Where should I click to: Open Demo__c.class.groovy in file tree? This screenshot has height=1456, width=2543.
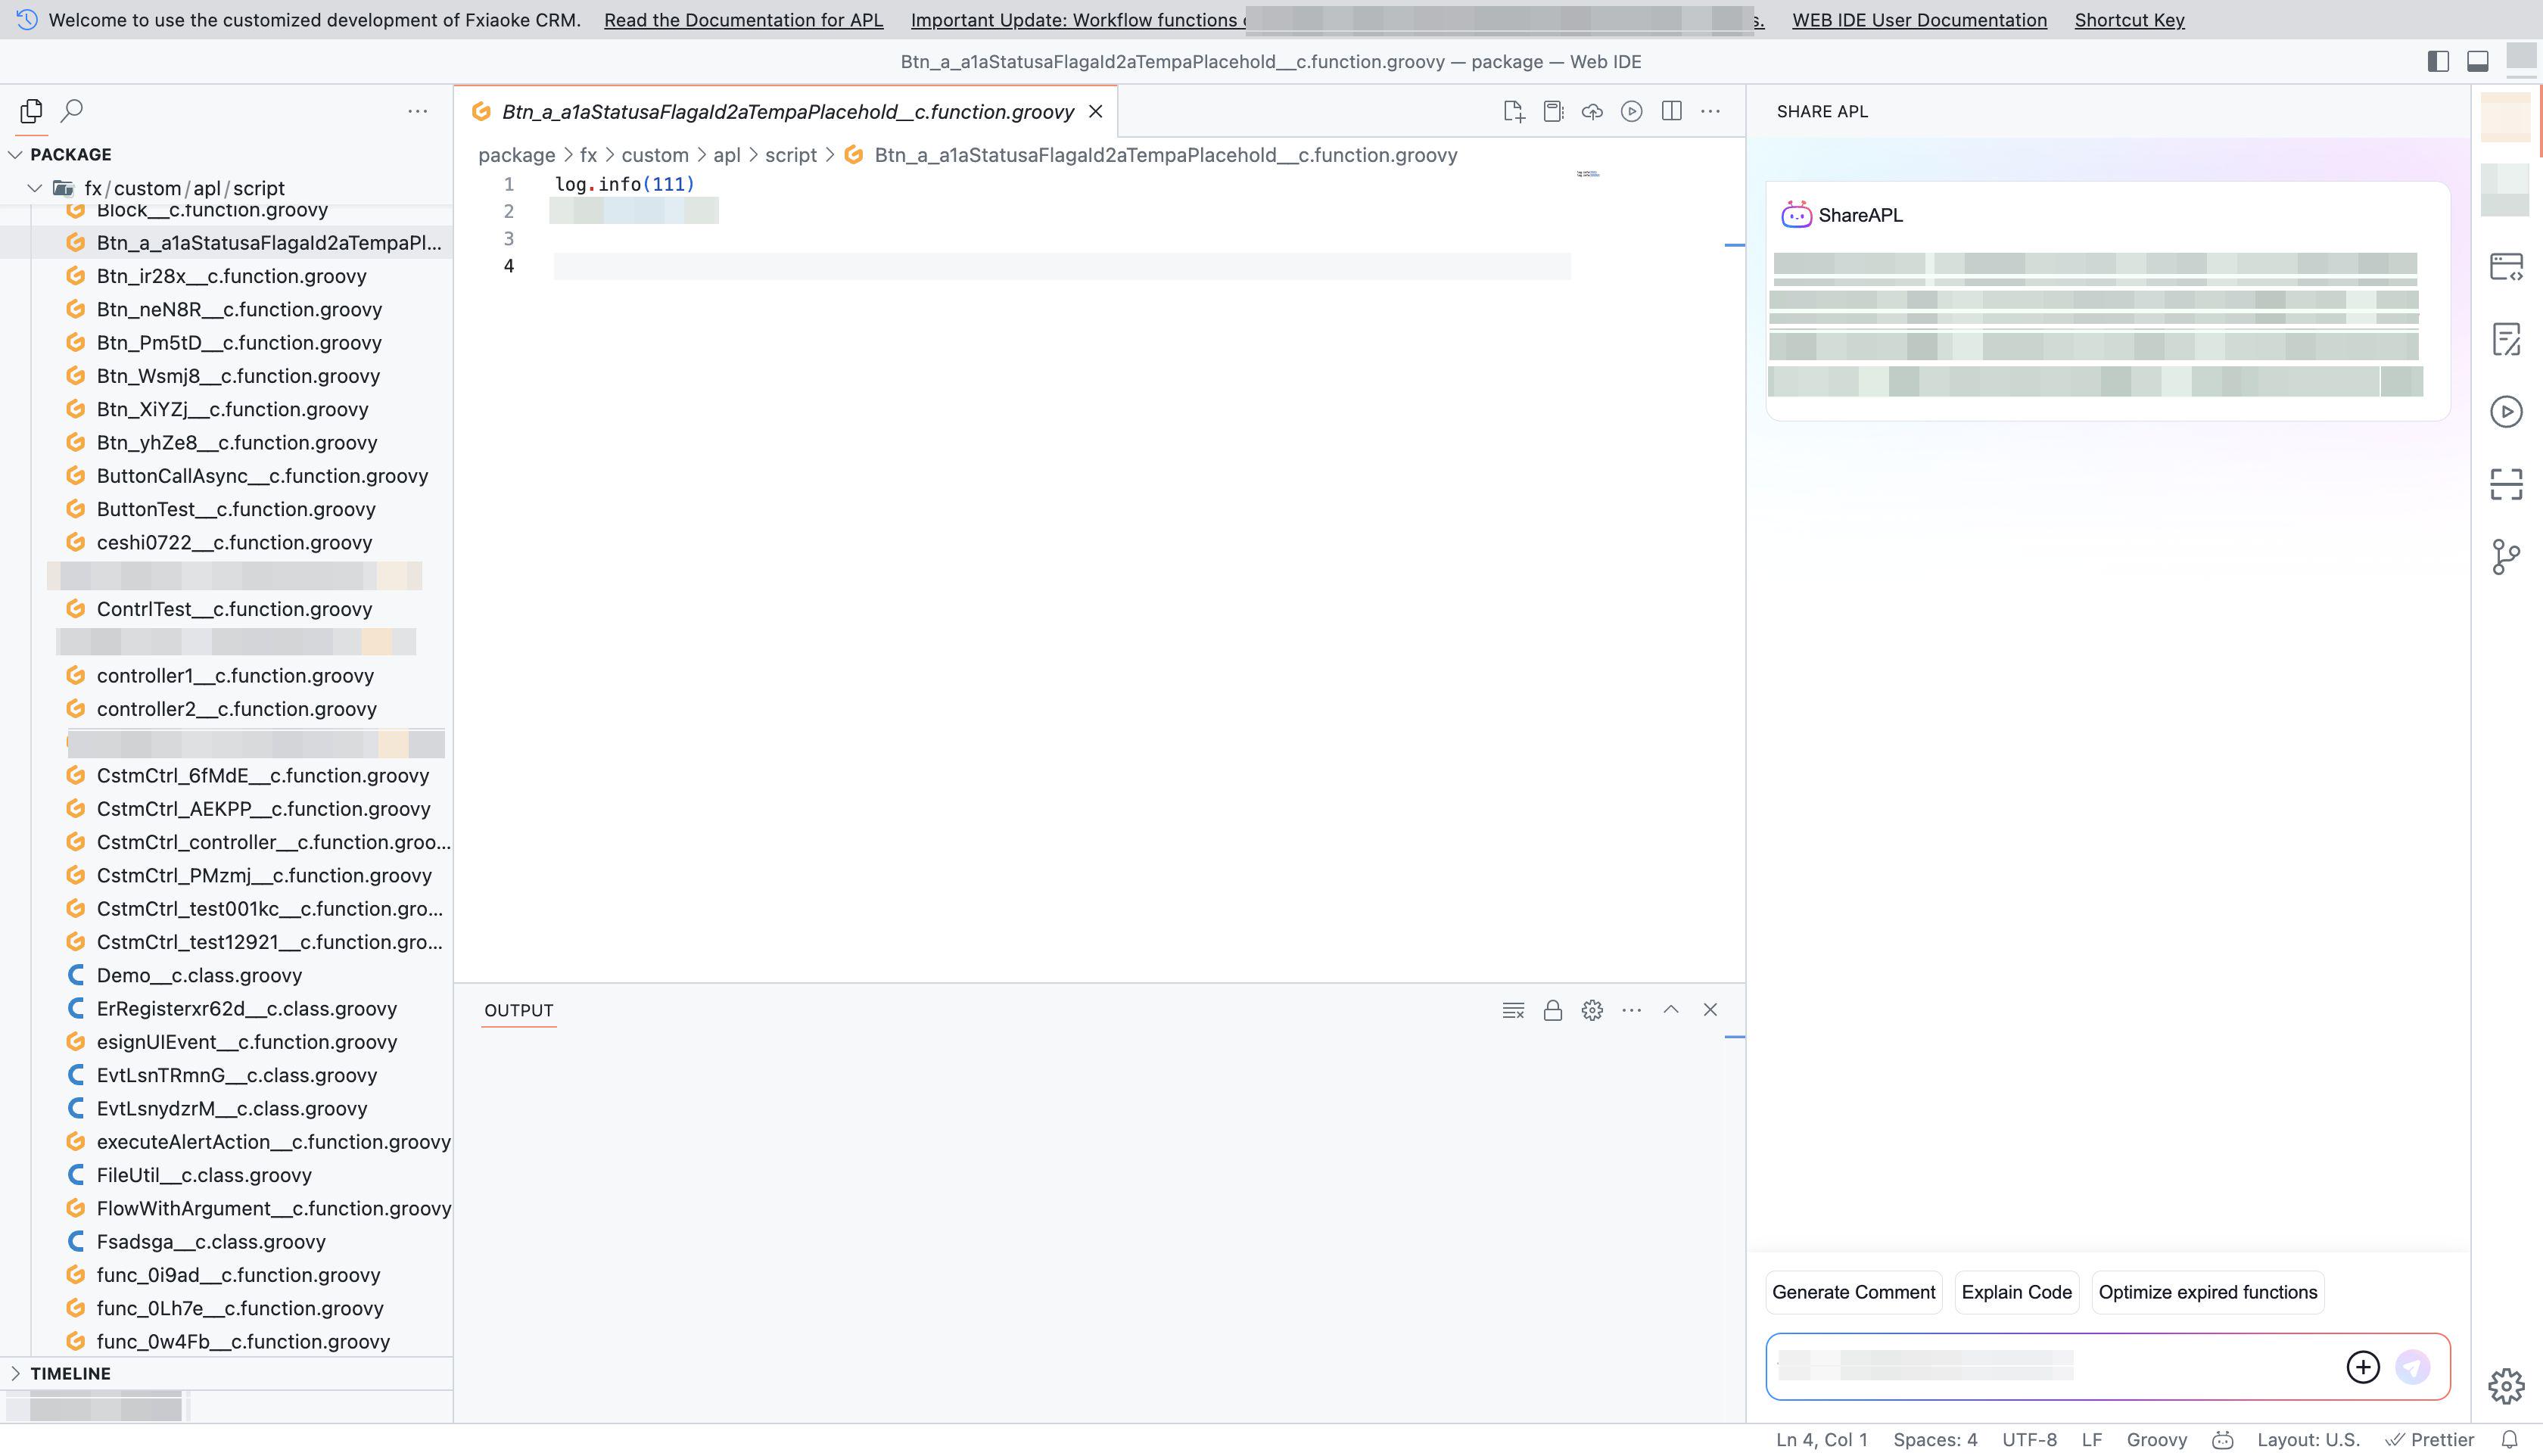tap(199, 975)
